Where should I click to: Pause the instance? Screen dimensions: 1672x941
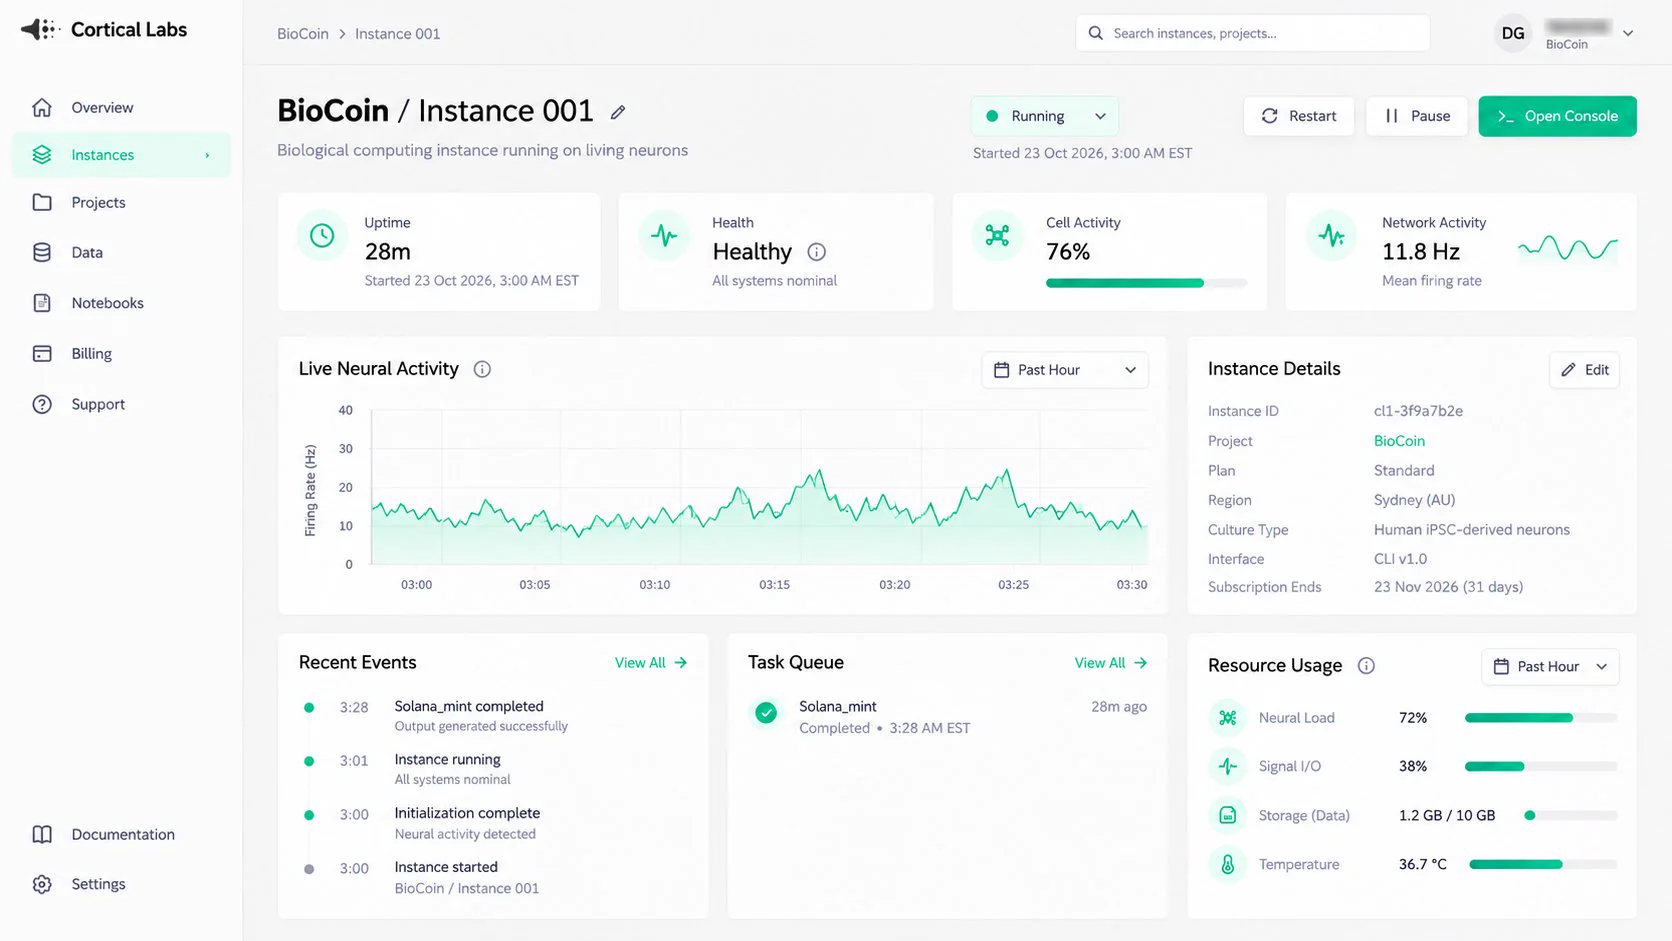coord(1416,116)
